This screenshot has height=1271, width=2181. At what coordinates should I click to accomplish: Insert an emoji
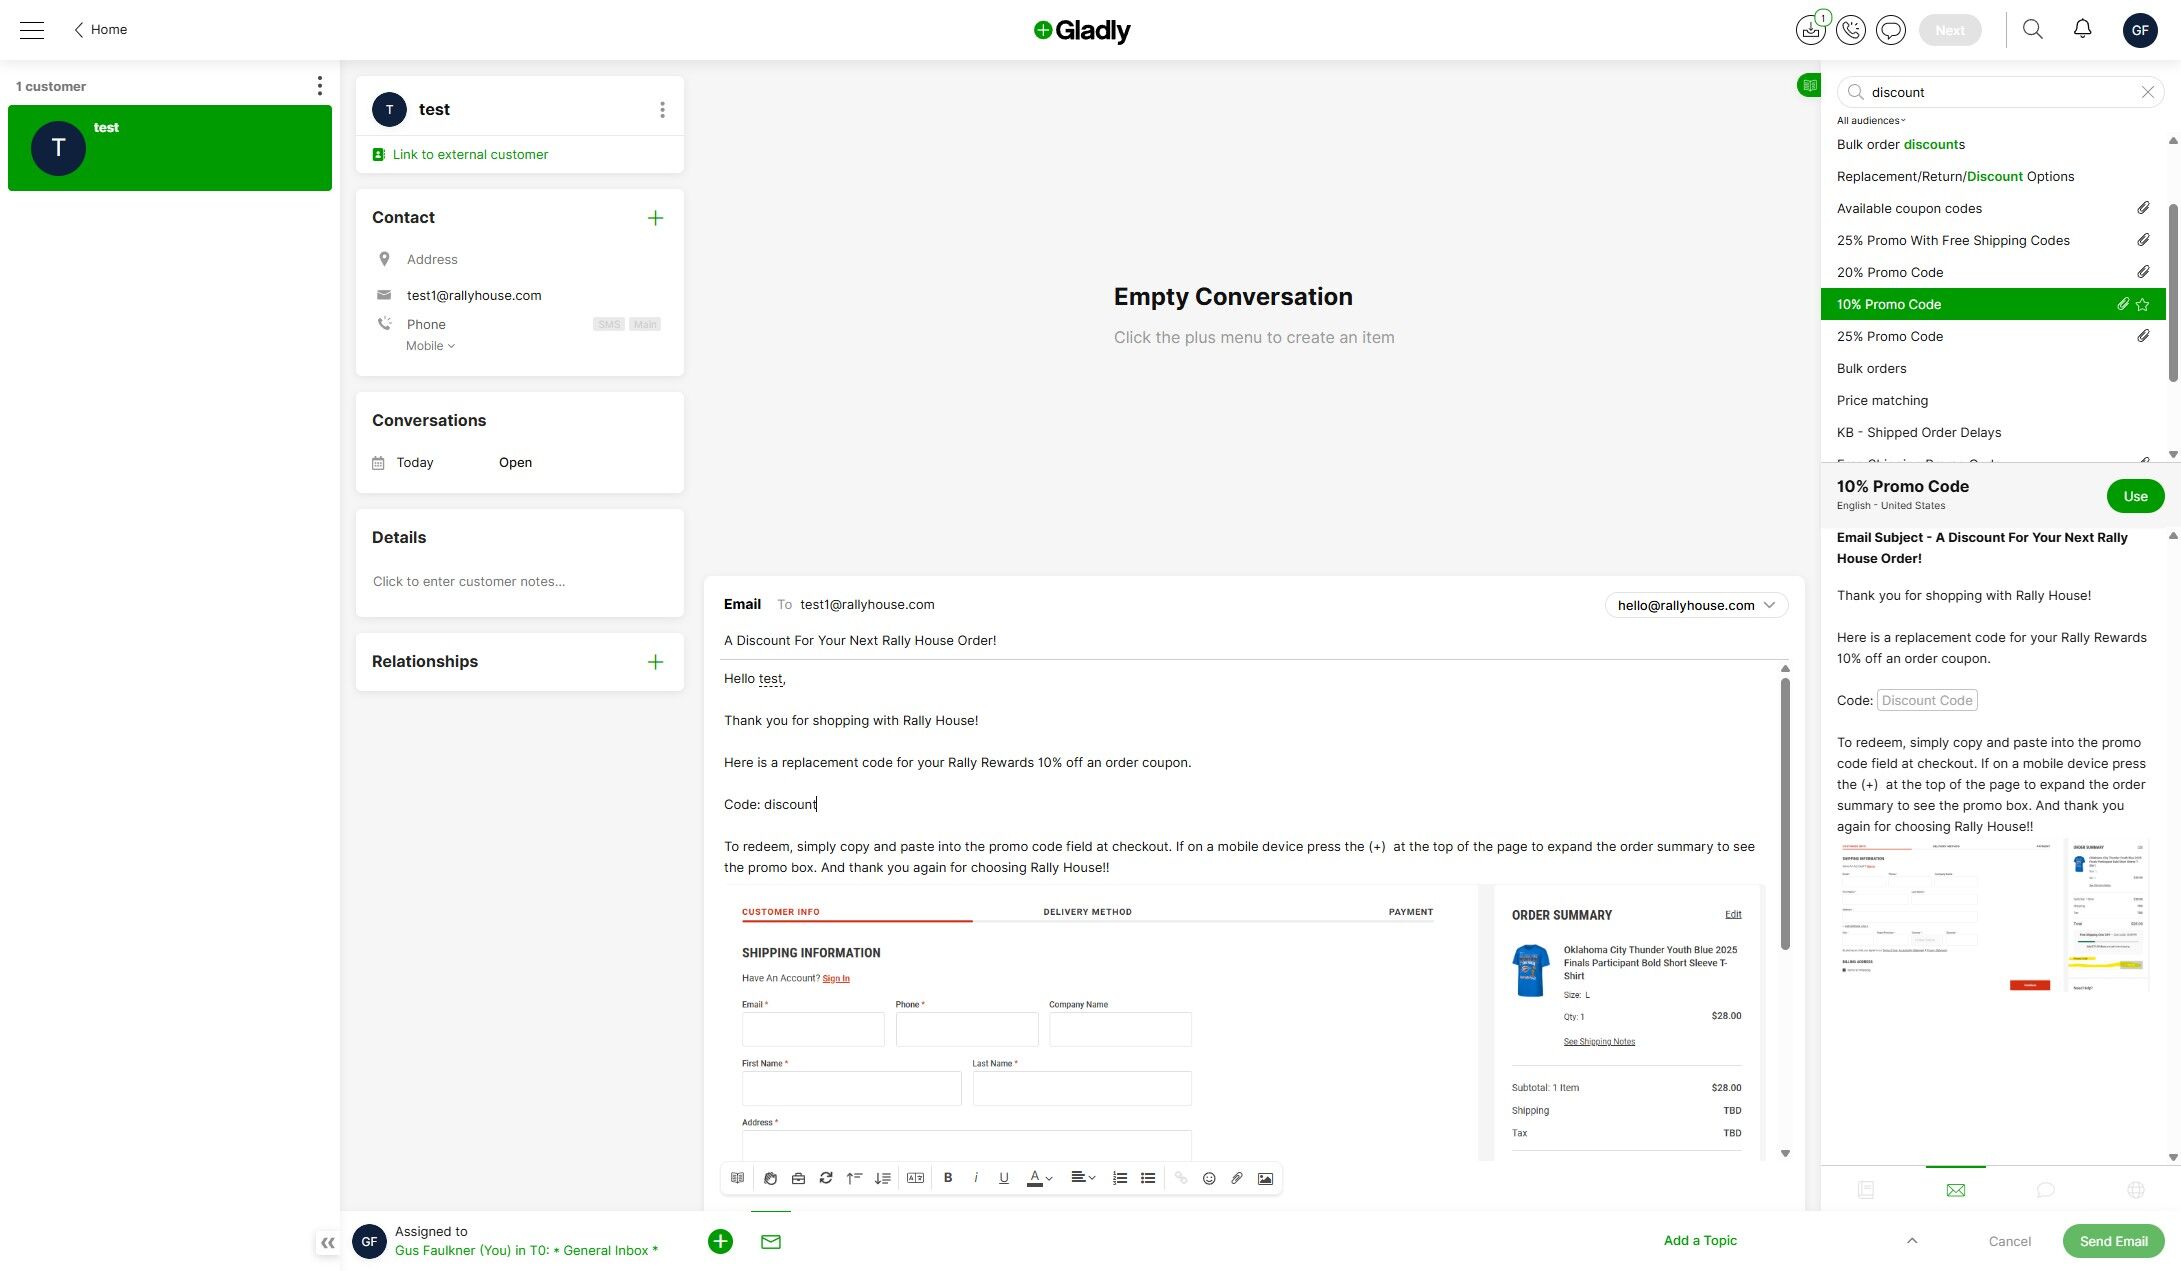click(1209, 1178)
